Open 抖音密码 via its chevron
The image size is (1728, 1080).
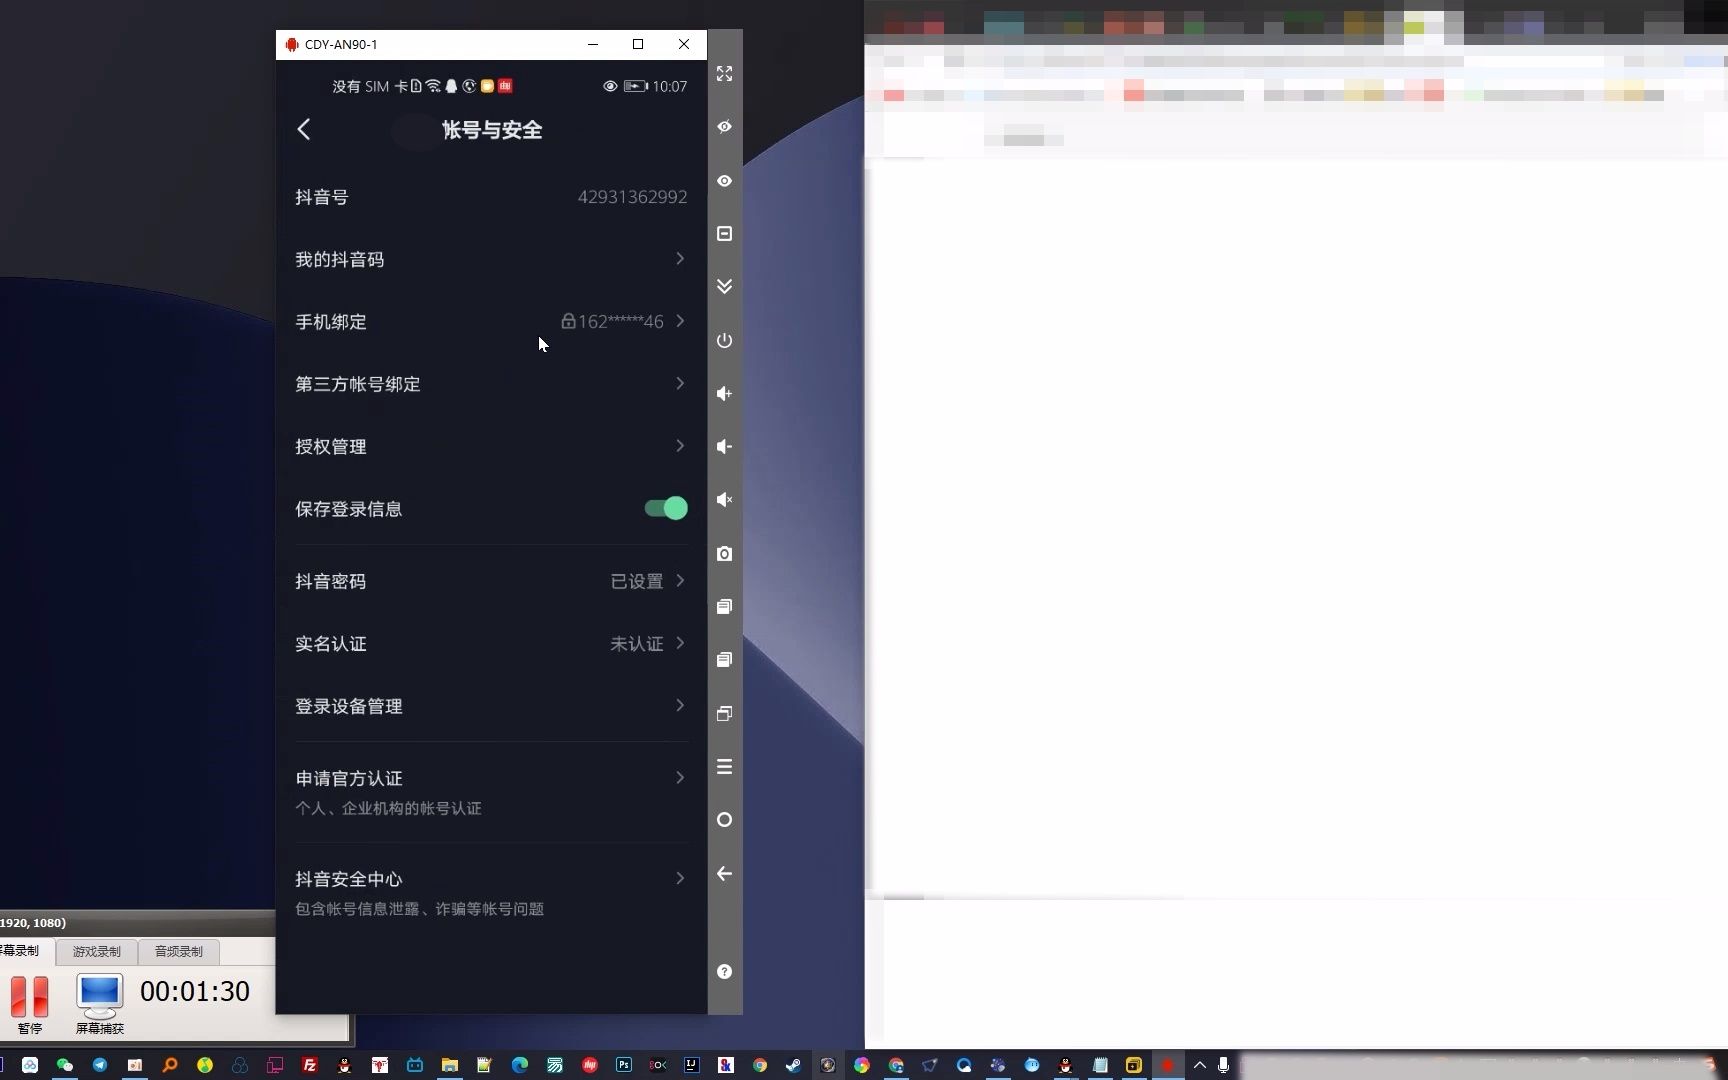680,581
